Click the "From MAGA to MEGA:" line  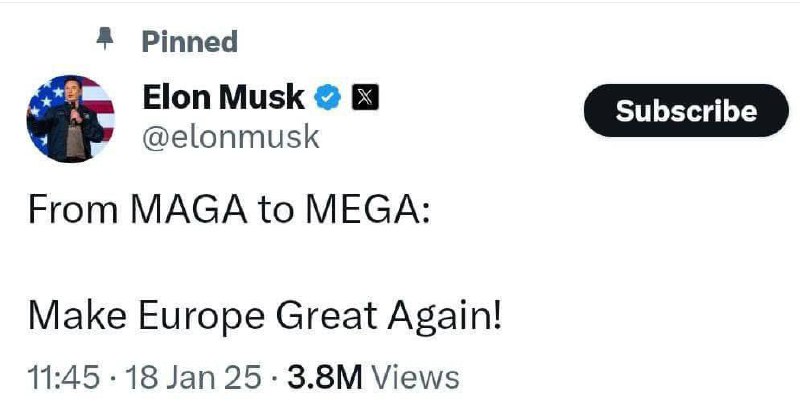[229, 210]
